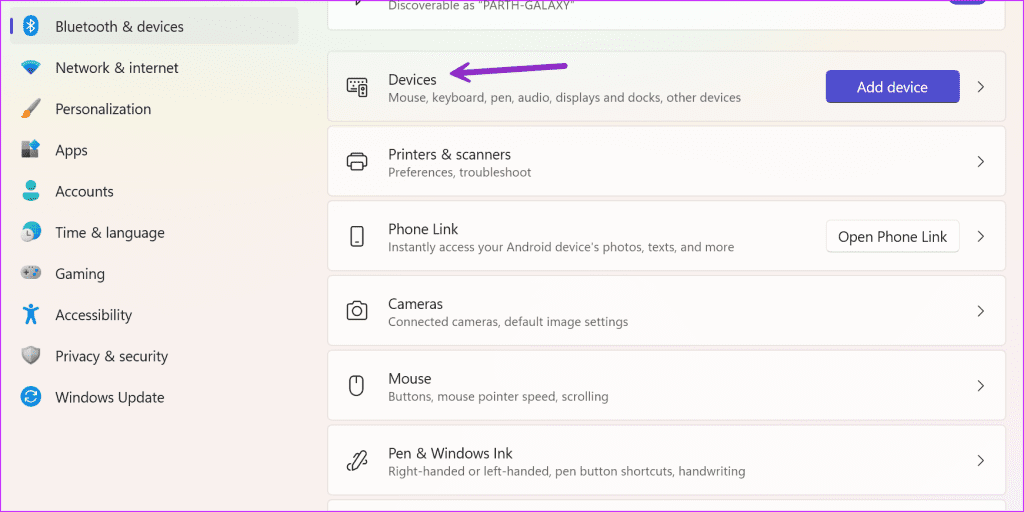Open the Phone Link row chevron
Screen dimensions: 1024x512
(x=980, y=236)
